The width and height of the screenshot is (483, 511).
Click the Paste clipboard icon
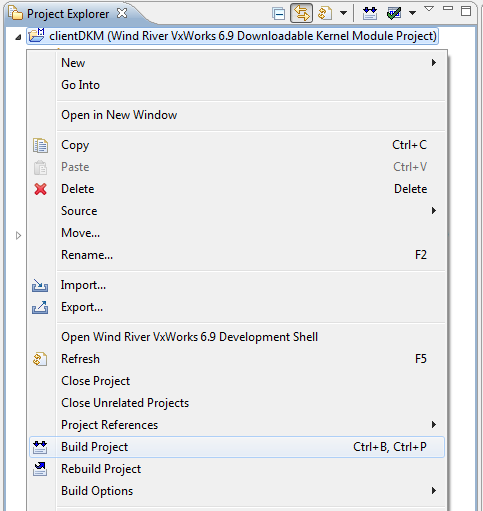click(x=40, y=167)
